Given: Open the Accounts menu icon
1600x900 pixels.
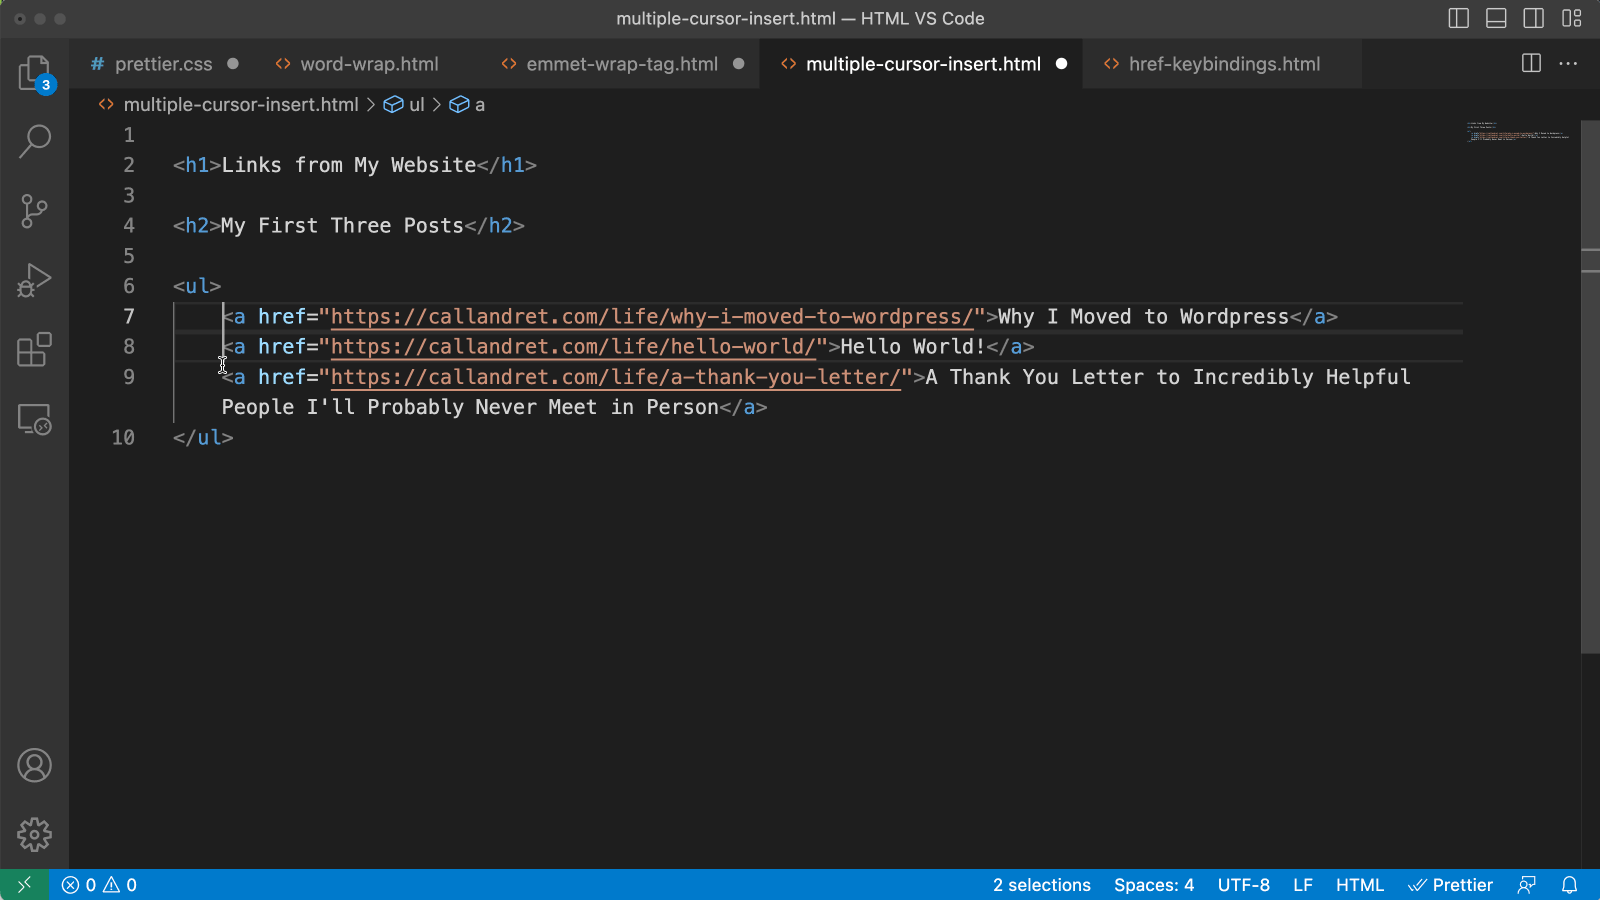Looking at the screenshot, I should pyautogui.click(x=34, y=766).
